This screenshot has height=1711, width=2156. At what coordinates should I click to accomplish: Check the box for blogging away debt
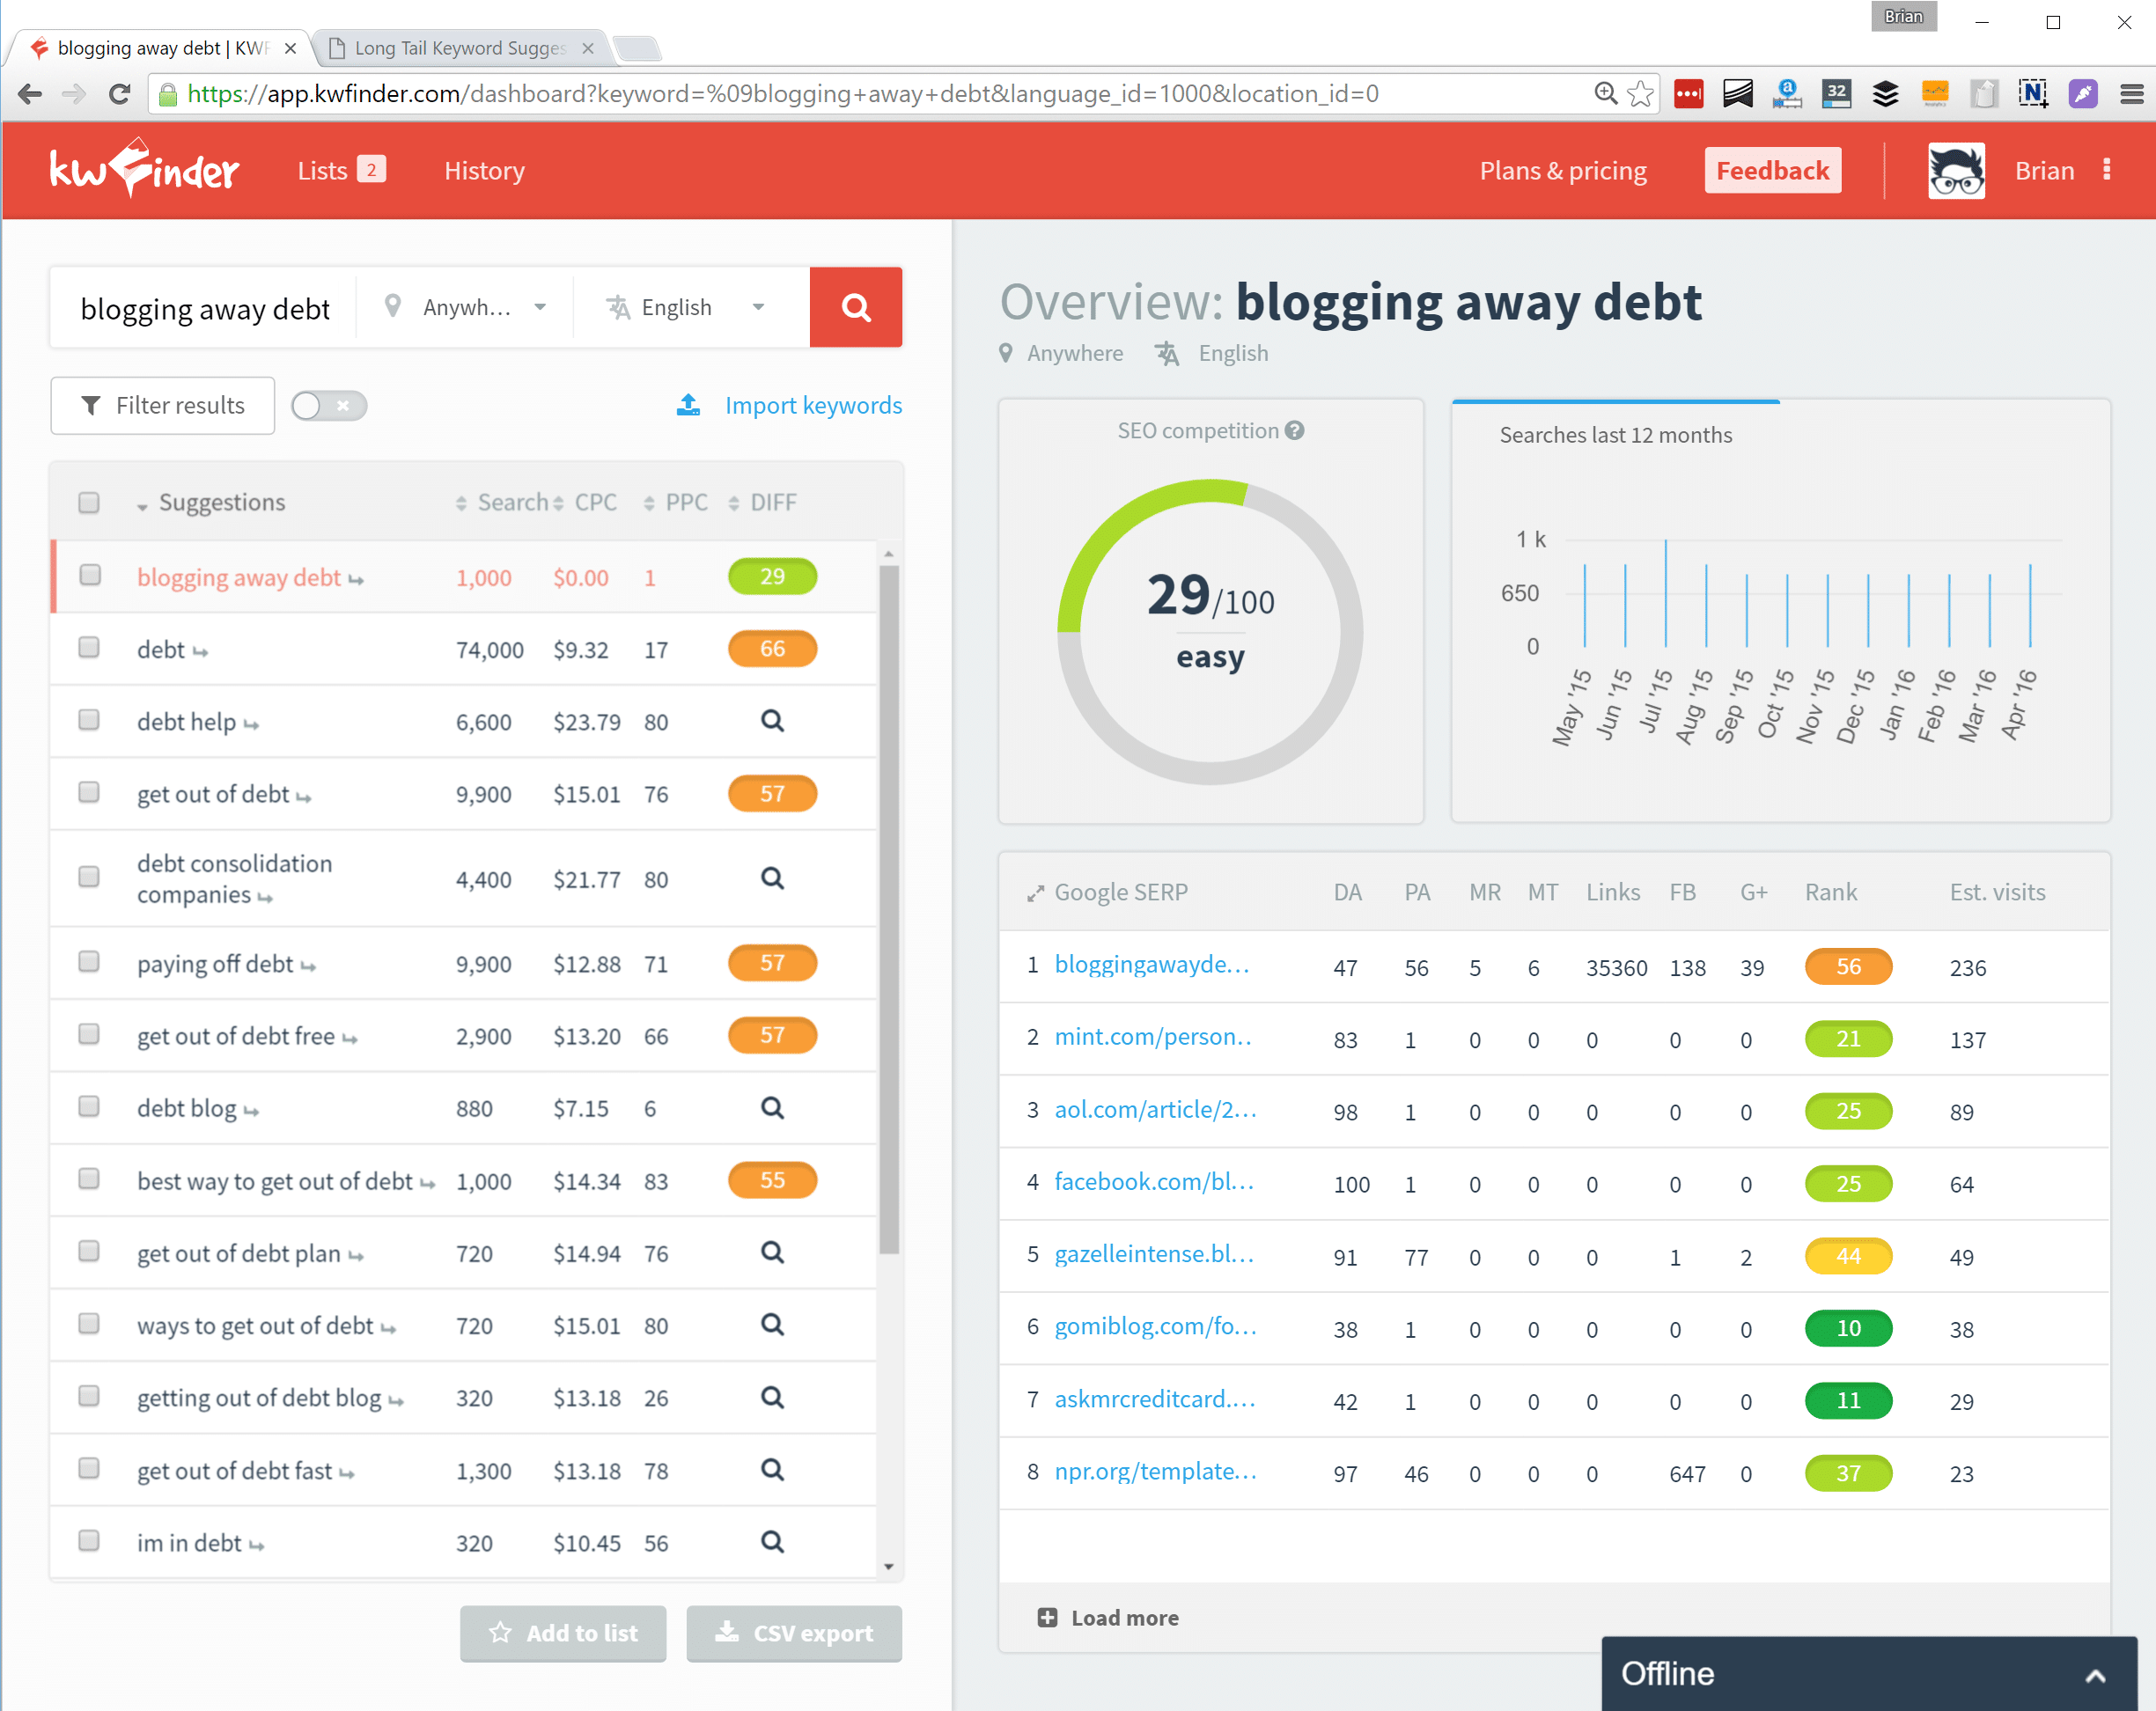[x=90, y=575]
